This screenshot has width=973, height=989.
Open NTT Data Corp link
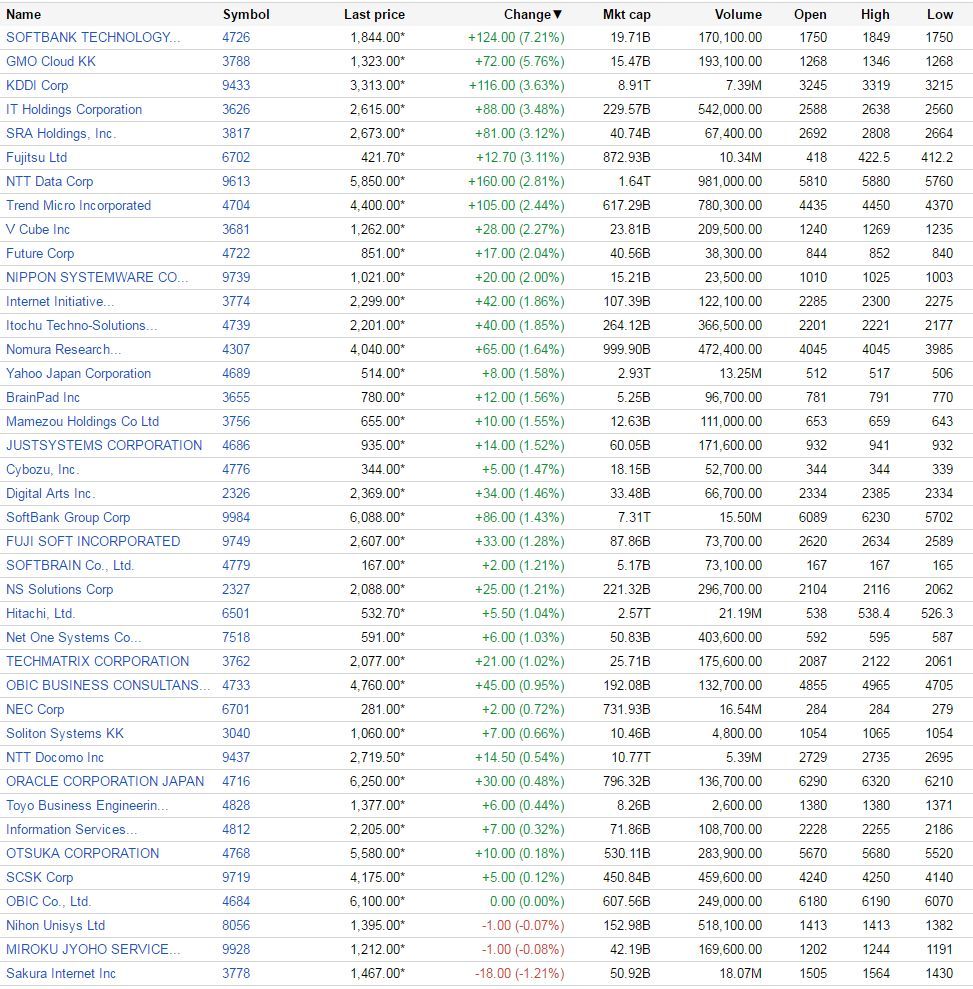click(50, 181)
